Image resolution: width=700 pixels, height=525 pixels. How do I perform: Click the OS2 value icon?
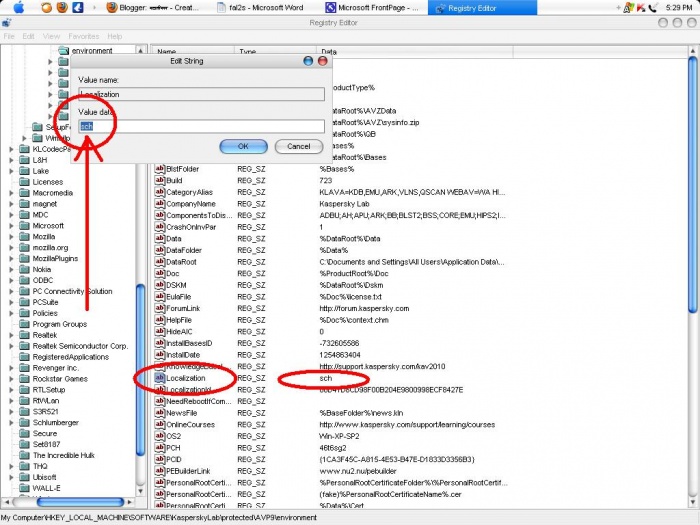[x=159, y=436]
